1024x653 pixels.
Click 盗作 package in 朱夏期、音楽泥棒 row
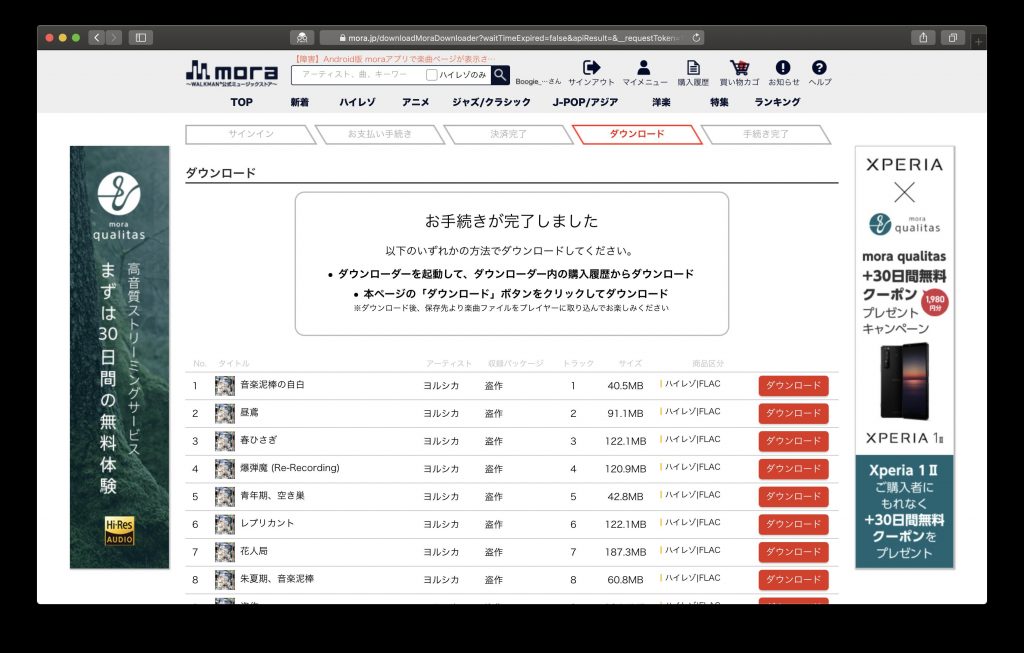coord(494,580)
